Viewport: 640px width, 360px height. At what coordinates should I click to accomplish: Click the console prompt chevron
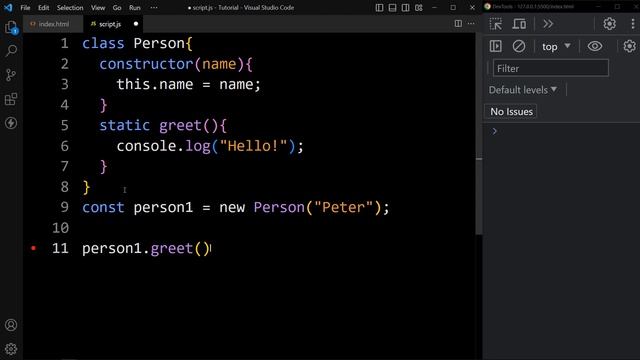[x=494, y=131]
